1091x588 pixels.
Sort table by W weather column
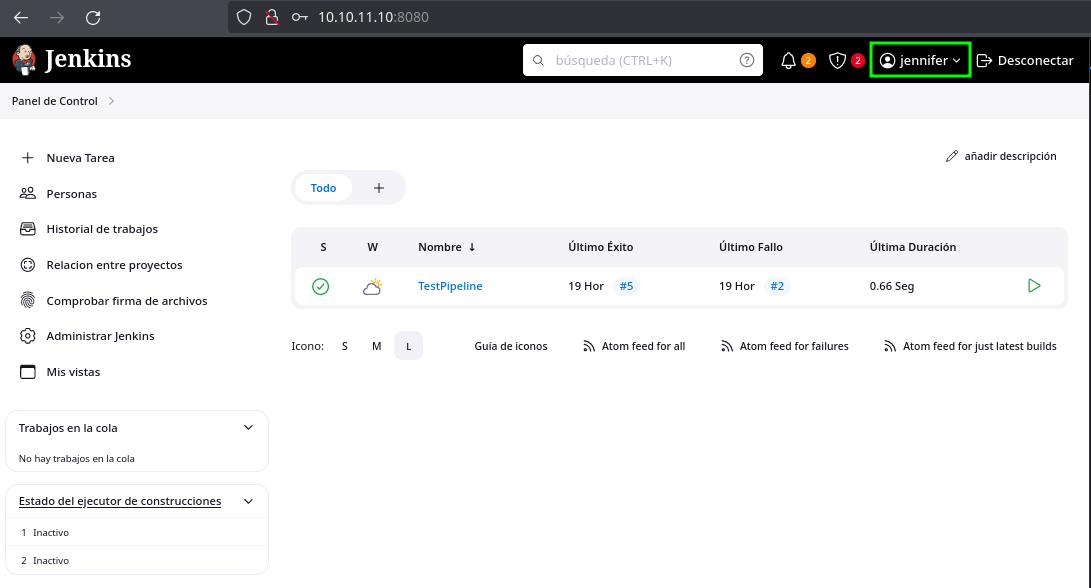pyautogui.click(x=372, y=247)
